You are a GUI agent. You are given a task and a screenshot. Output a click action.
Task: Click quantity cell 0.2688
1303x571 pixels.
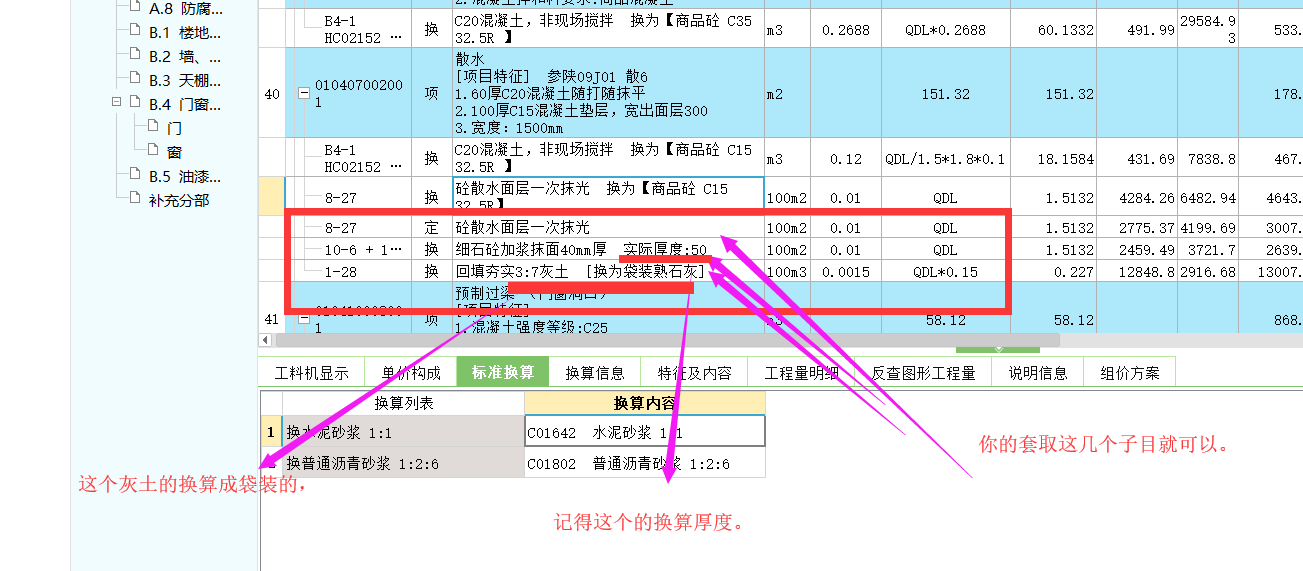click(x=845, y=30)
